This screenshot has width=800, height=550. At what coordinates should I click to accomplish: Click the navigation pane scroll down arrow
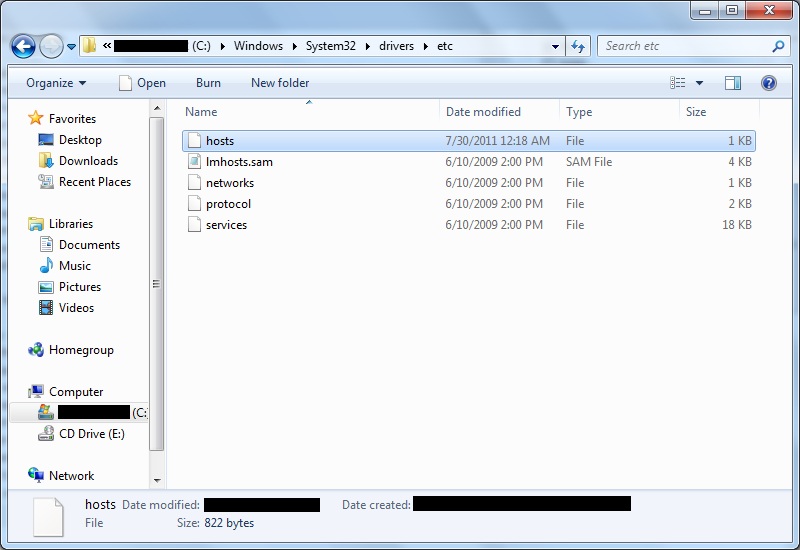[157, 480]
